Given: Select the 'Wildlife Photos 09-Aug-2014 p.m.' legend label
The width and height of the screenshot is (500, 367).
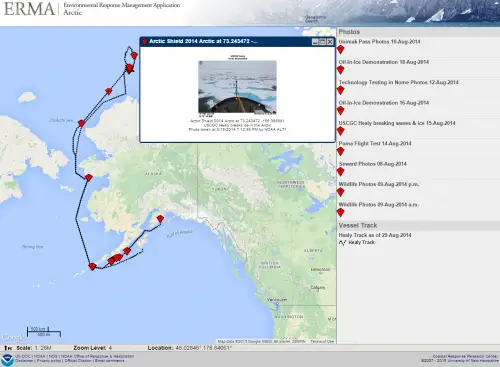Looking at the screenshot, I should (x=379, y=184).
